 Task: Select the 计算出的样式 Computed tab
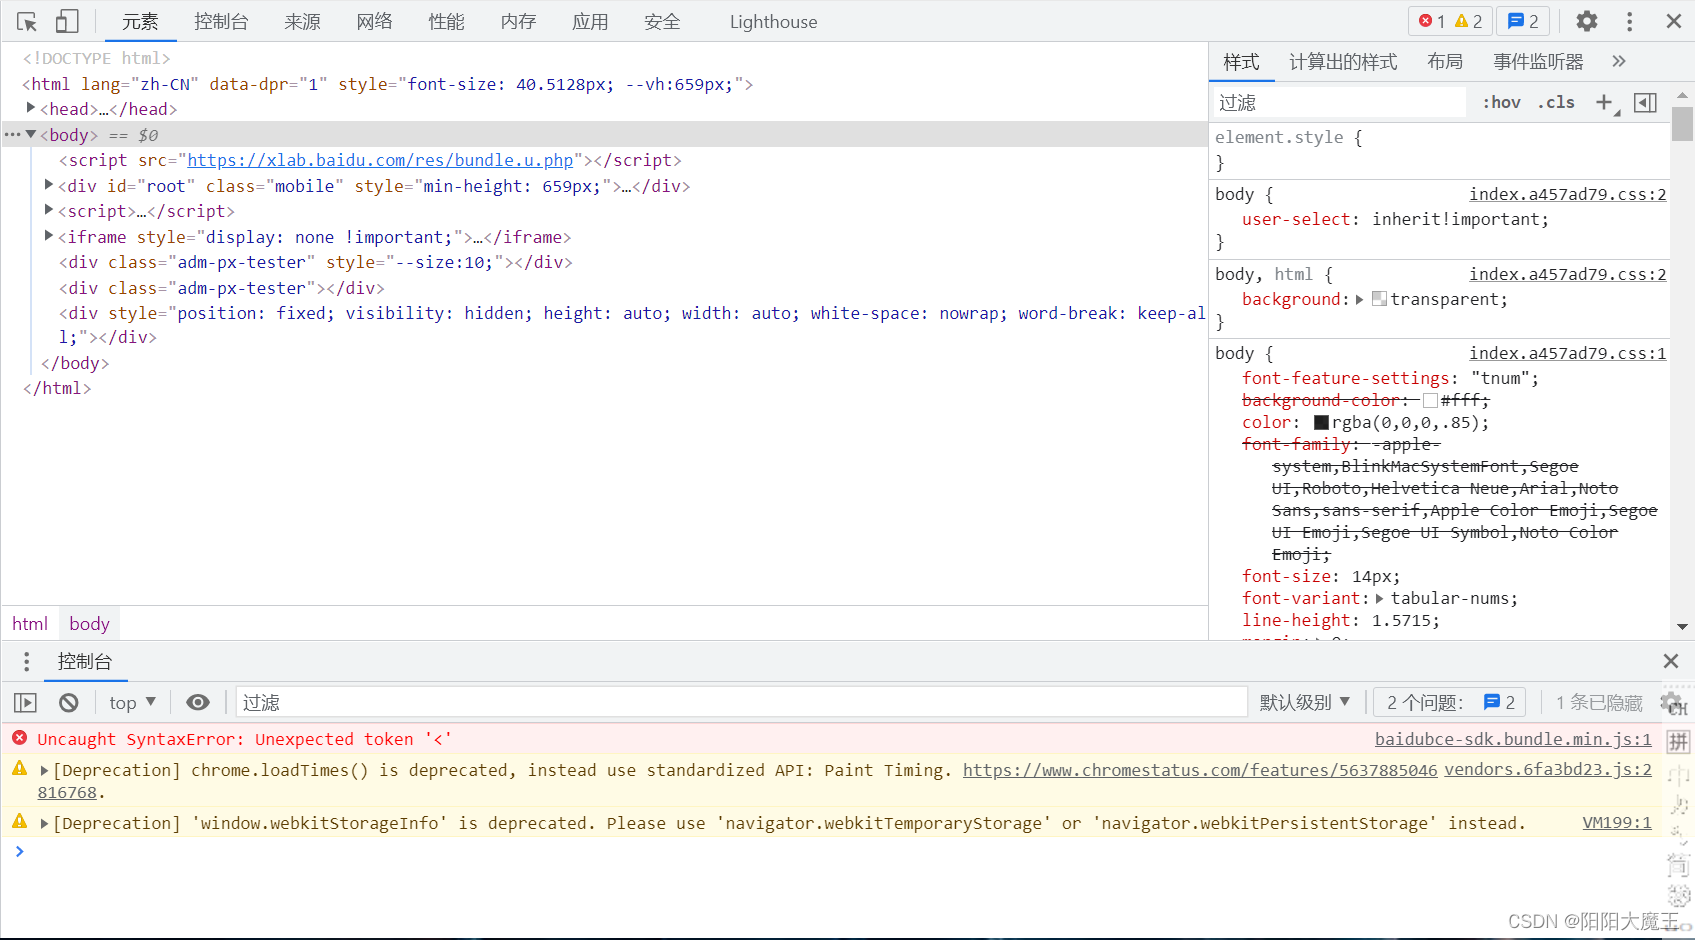(x=1343, y=62)
